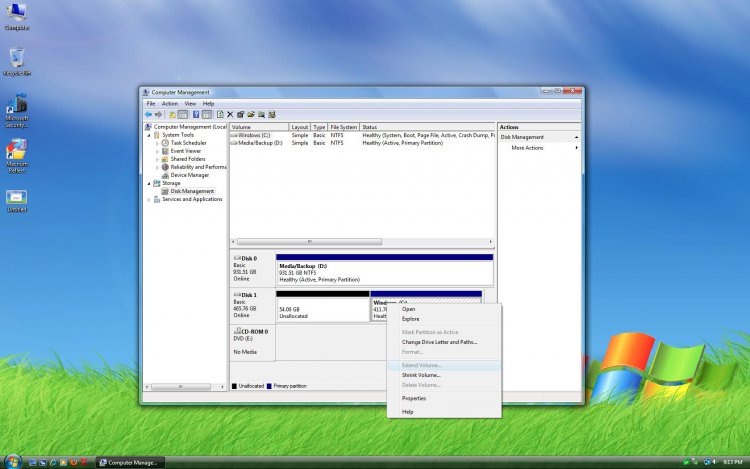Click the open-folder toolbar icon

251,115
